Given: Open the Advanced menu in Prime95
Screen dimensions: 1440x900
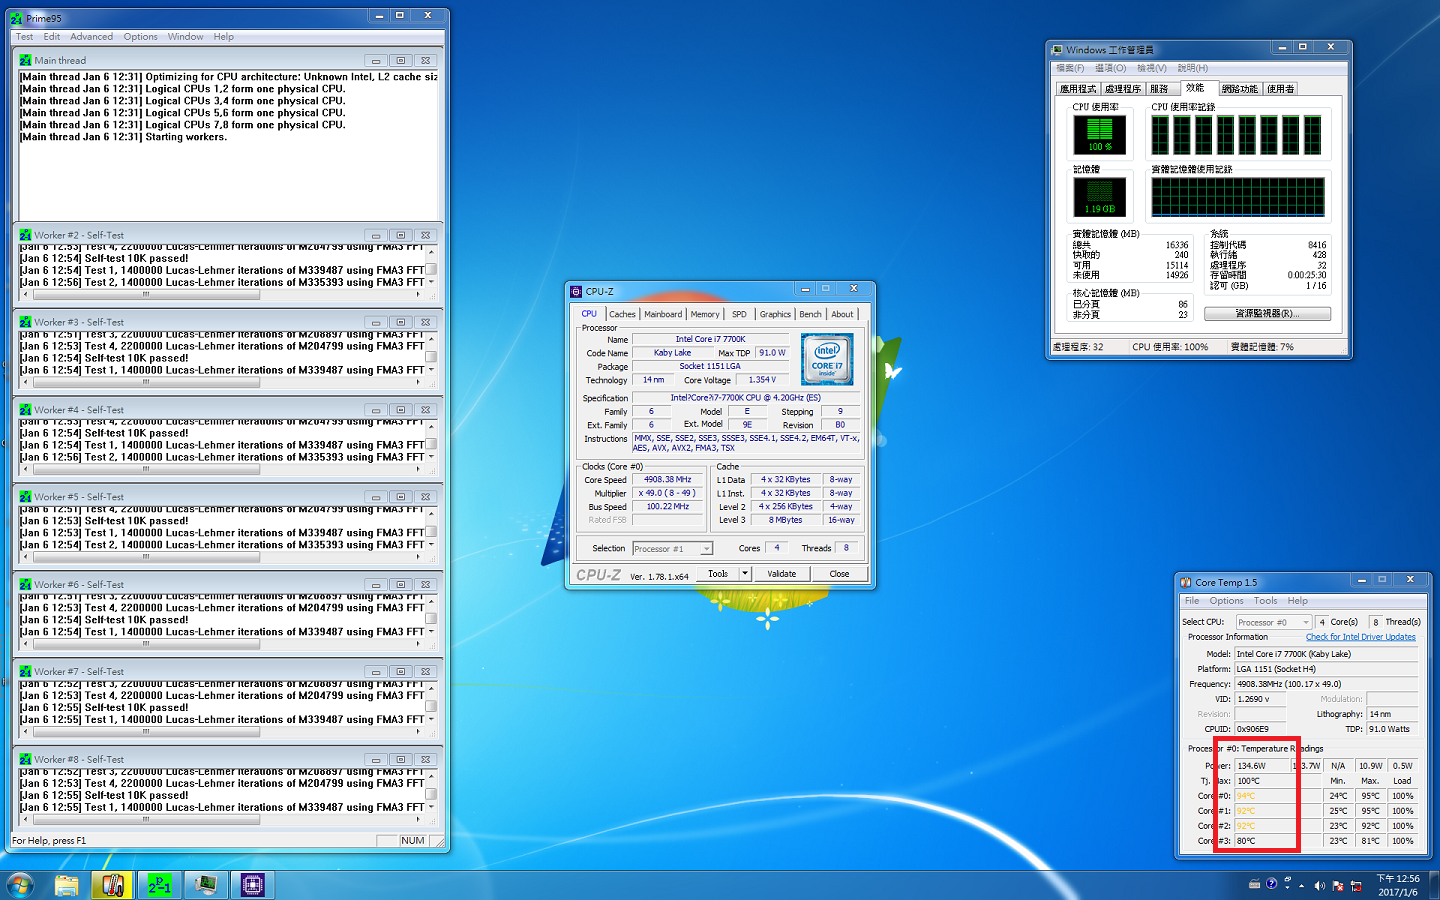Looking at the screenshot, I should point(91,37).
